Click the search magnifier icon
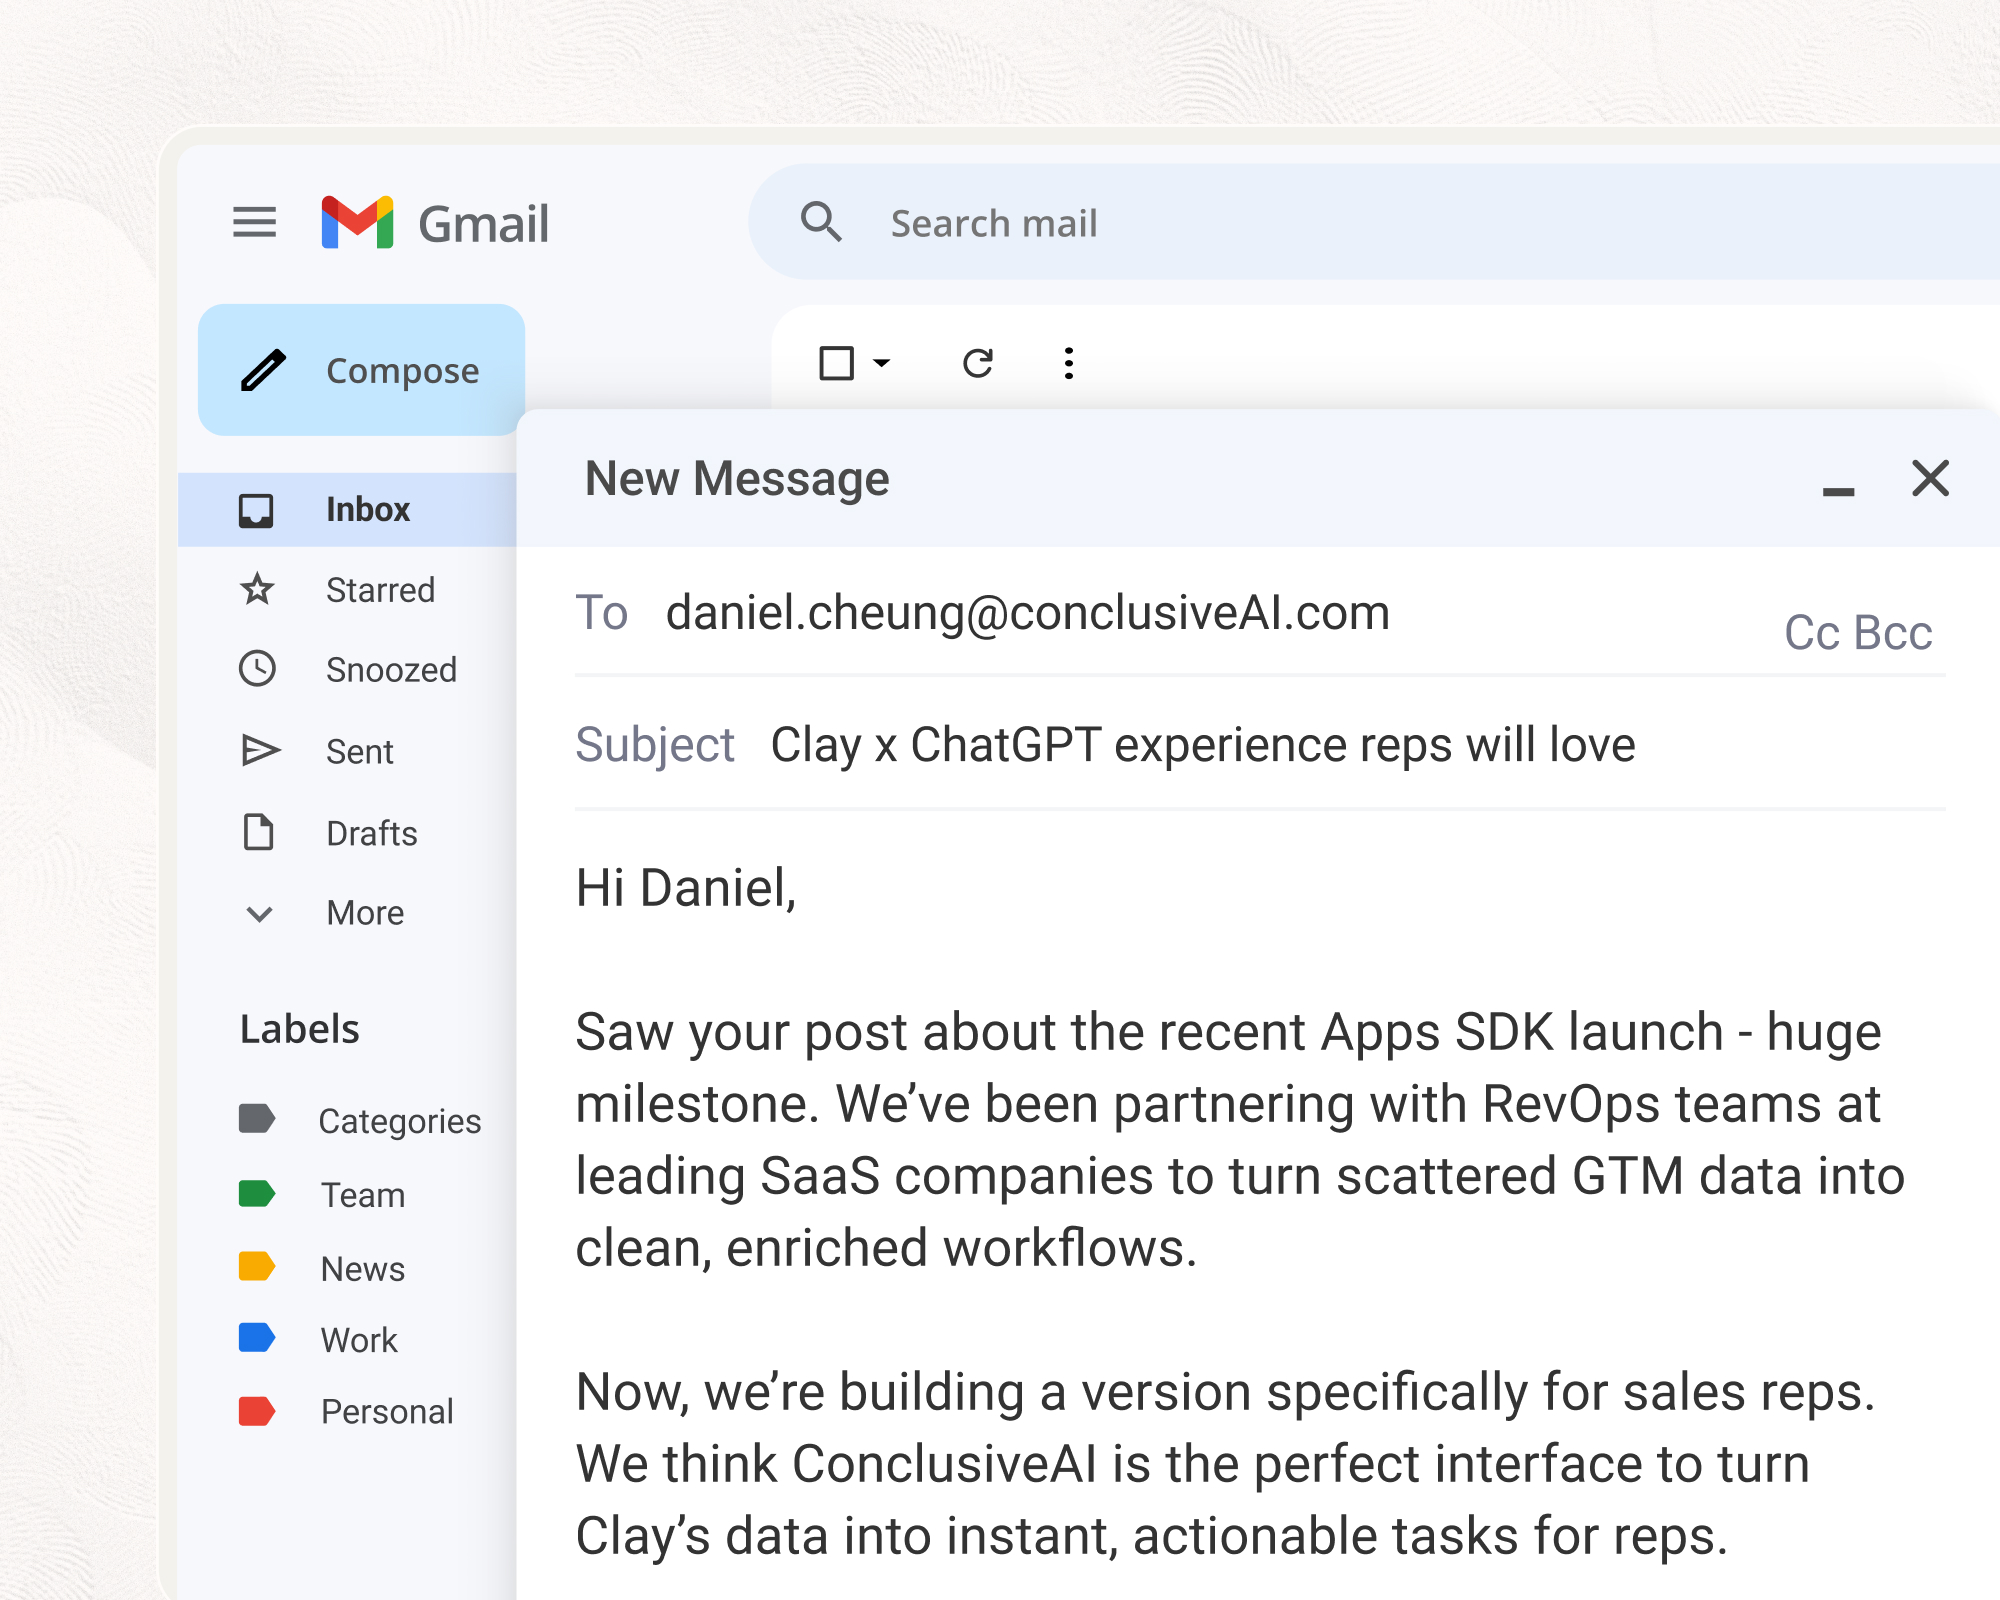 820,222
